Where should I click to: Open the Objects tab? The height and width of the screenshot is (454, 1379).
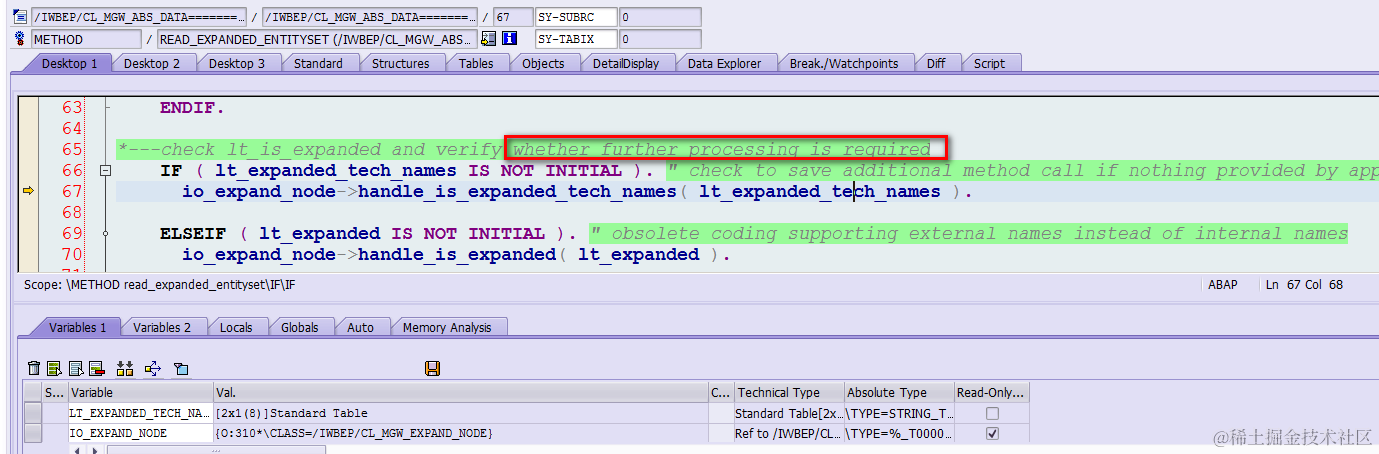(x=543, y=63)
